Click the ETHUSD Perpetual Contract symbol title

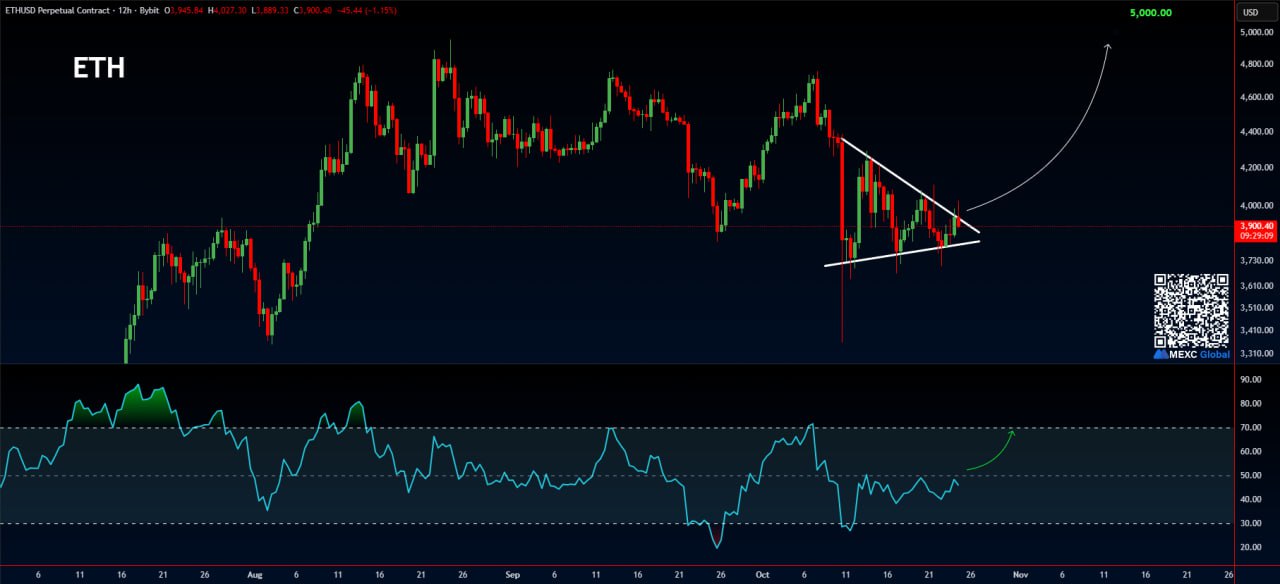[x=63, y=11]
